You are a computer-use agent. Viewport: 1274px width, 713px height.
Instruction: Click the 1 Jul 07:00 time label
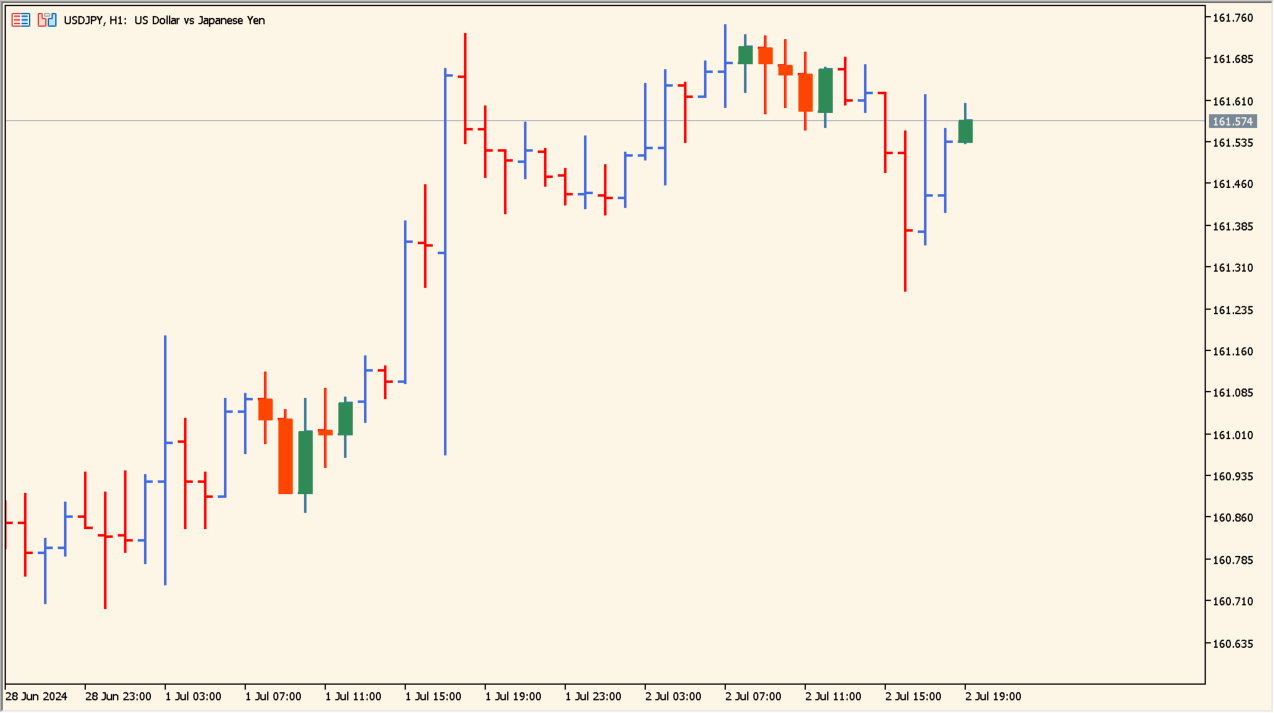click(273, 697)
